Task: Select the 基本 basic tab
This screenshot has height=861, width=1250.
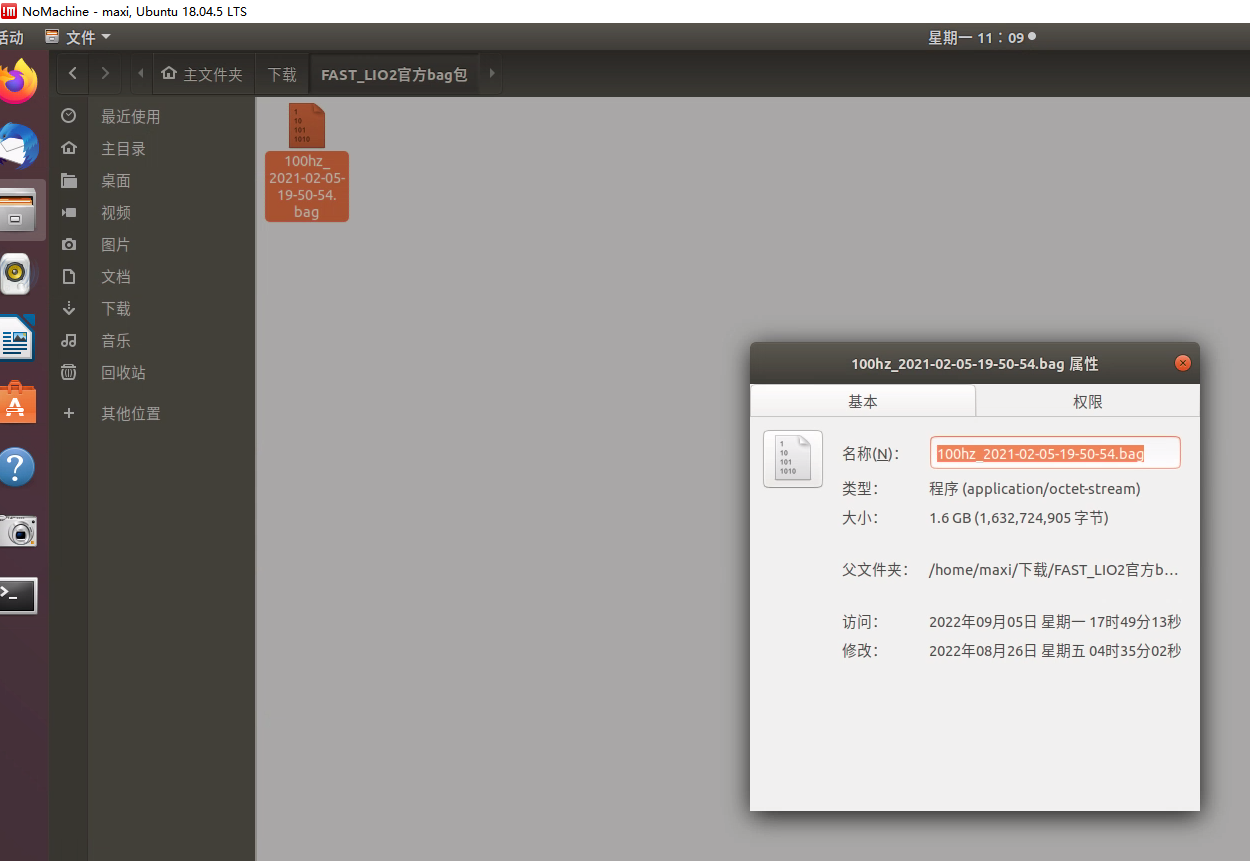Action: [862, 401]
